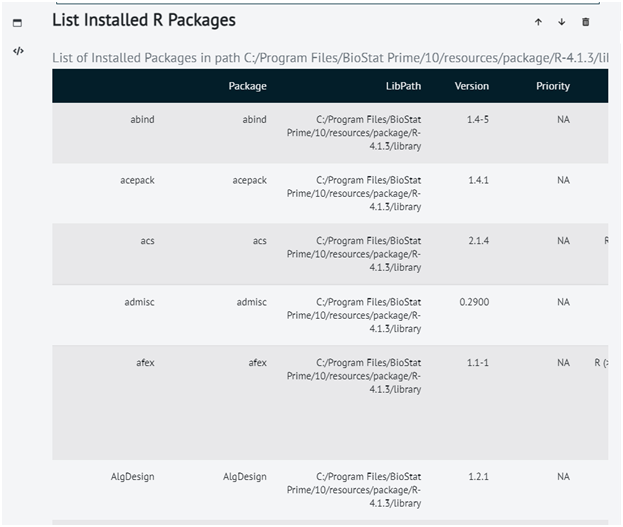Click the AlgDesign version 1.2.1 cell
Image resolution: width=623 pixels, height=527 pixels.
478,477
